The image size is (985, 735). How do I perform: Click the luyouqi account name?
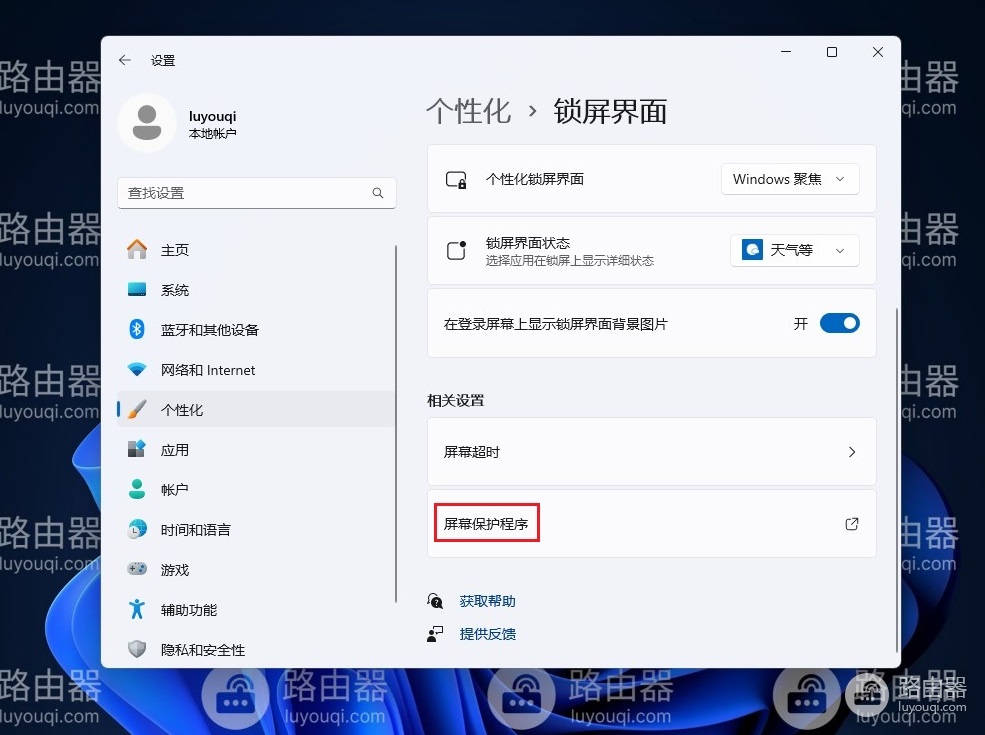(x=212, y=116)
